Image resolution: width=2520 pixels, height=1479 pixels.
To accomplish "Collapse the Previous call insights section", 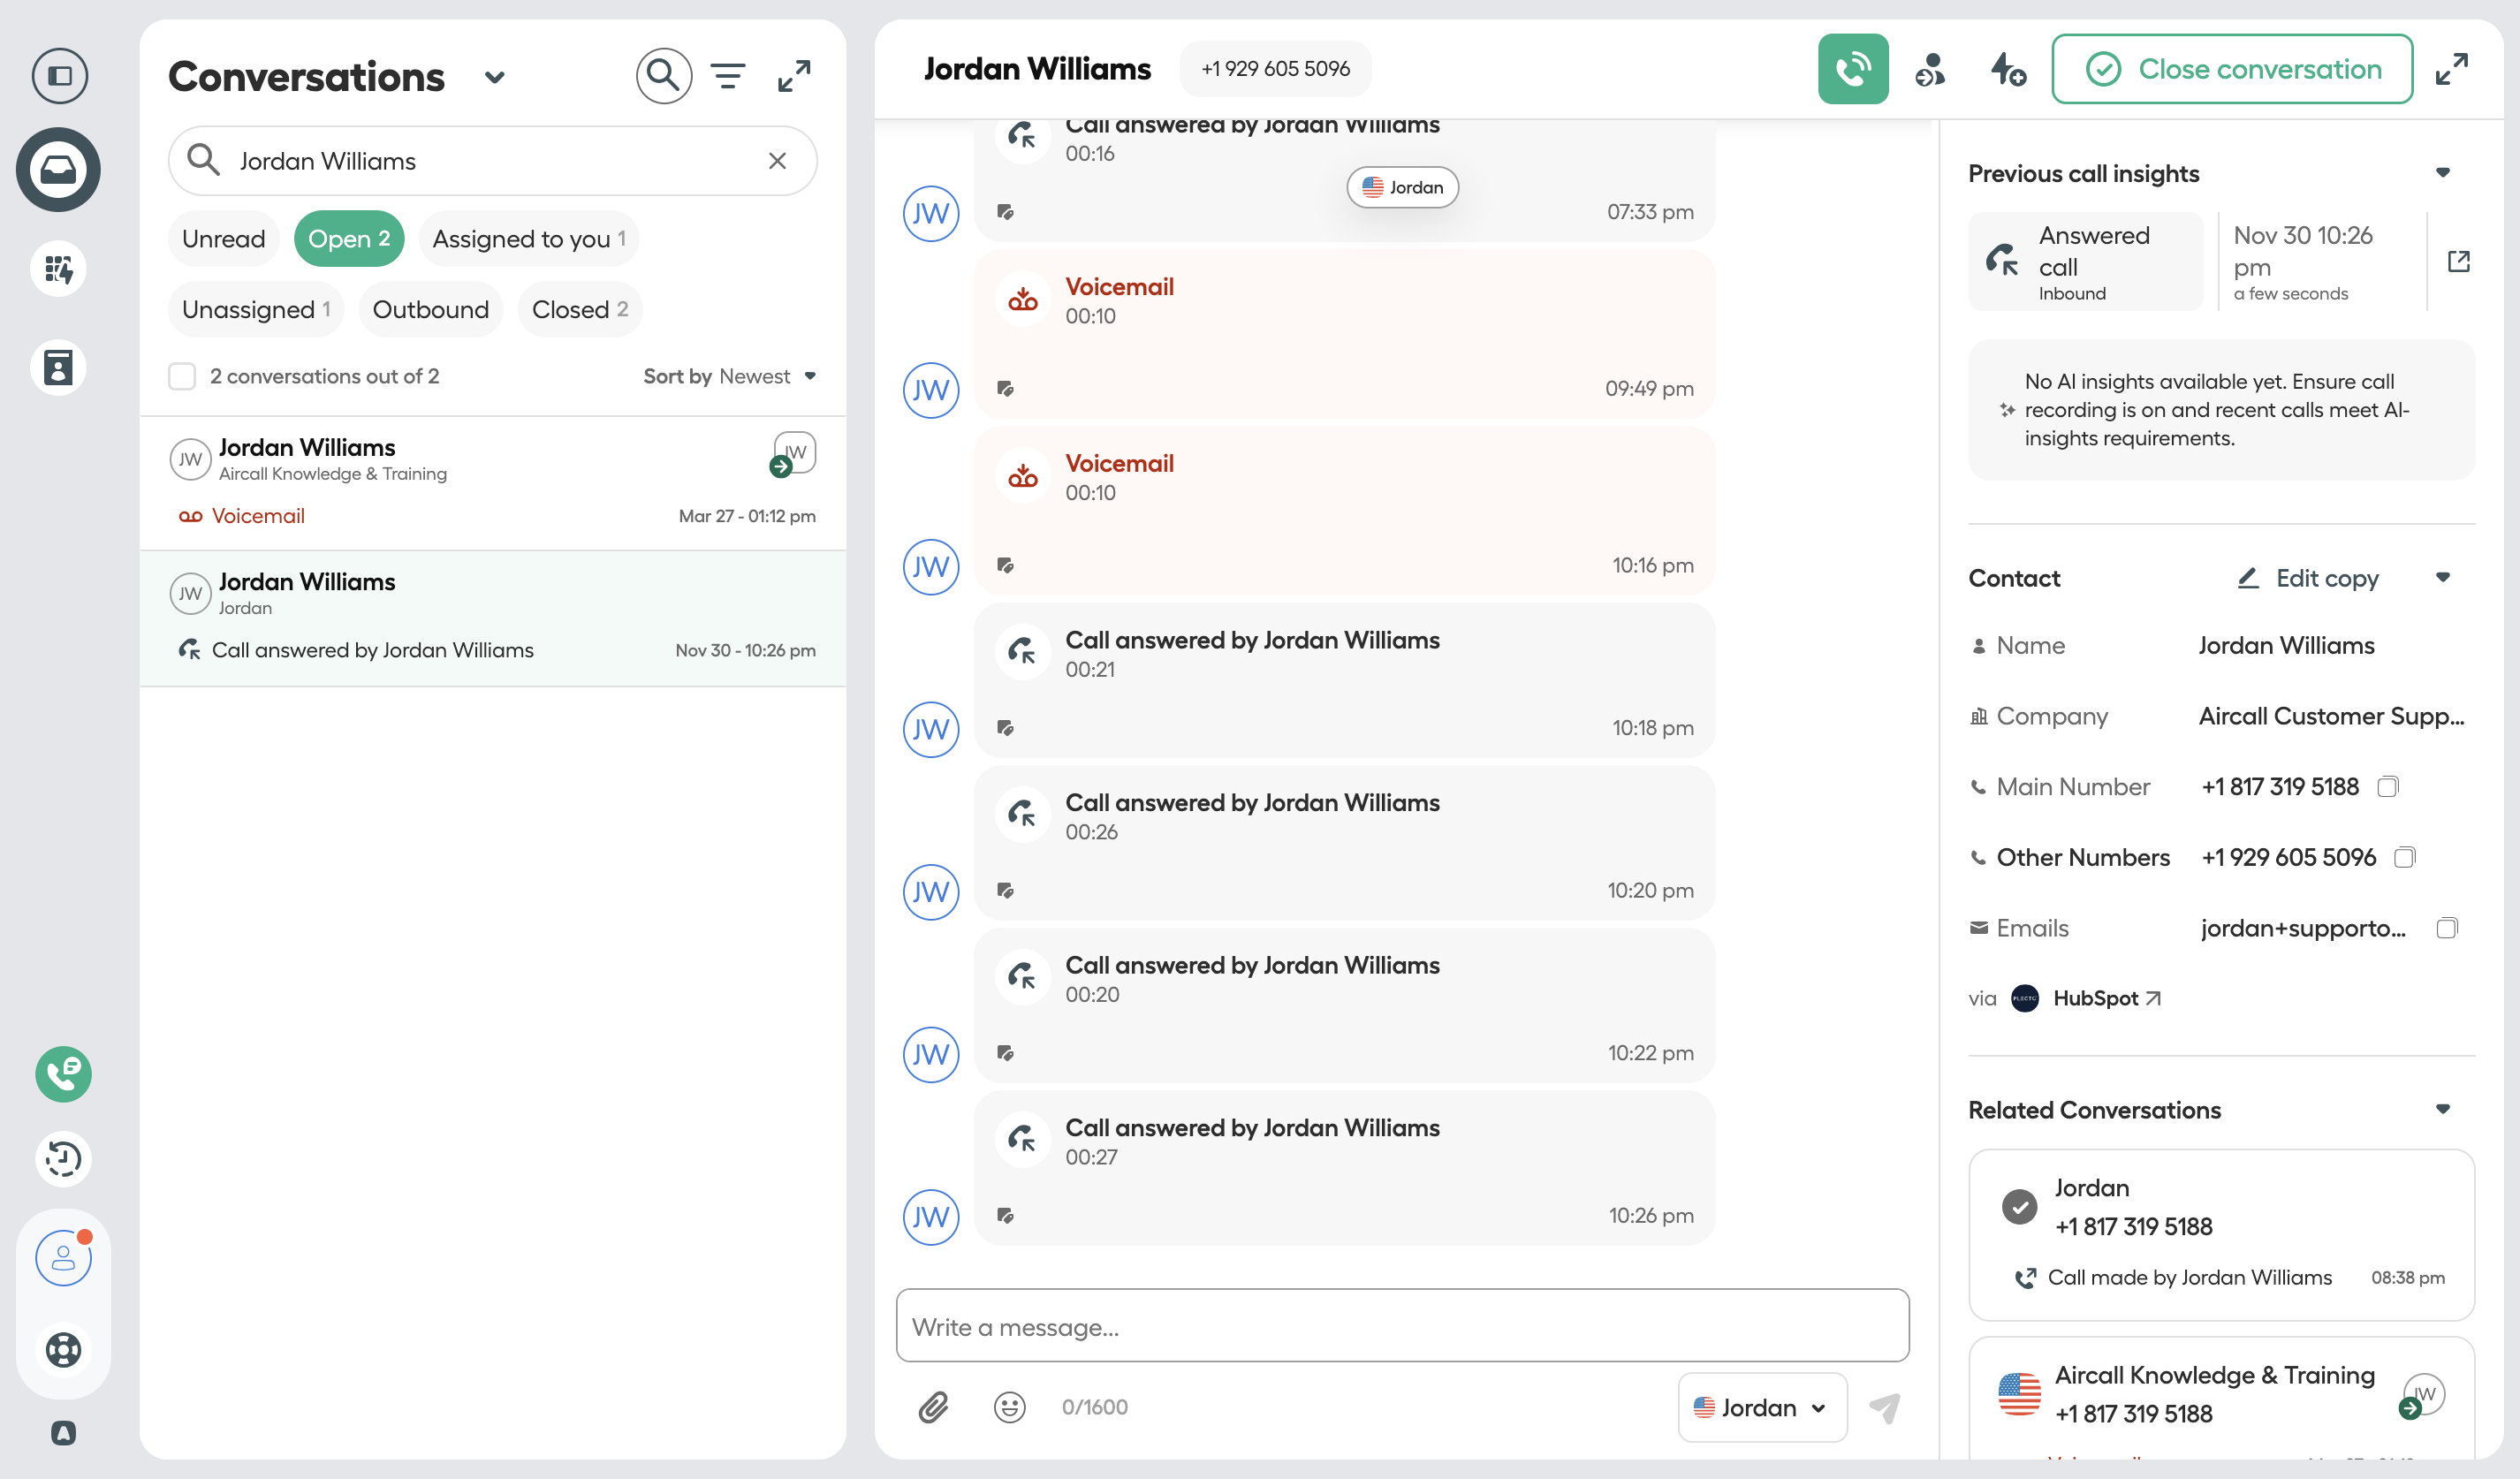I will click(x=2443, y=173).
